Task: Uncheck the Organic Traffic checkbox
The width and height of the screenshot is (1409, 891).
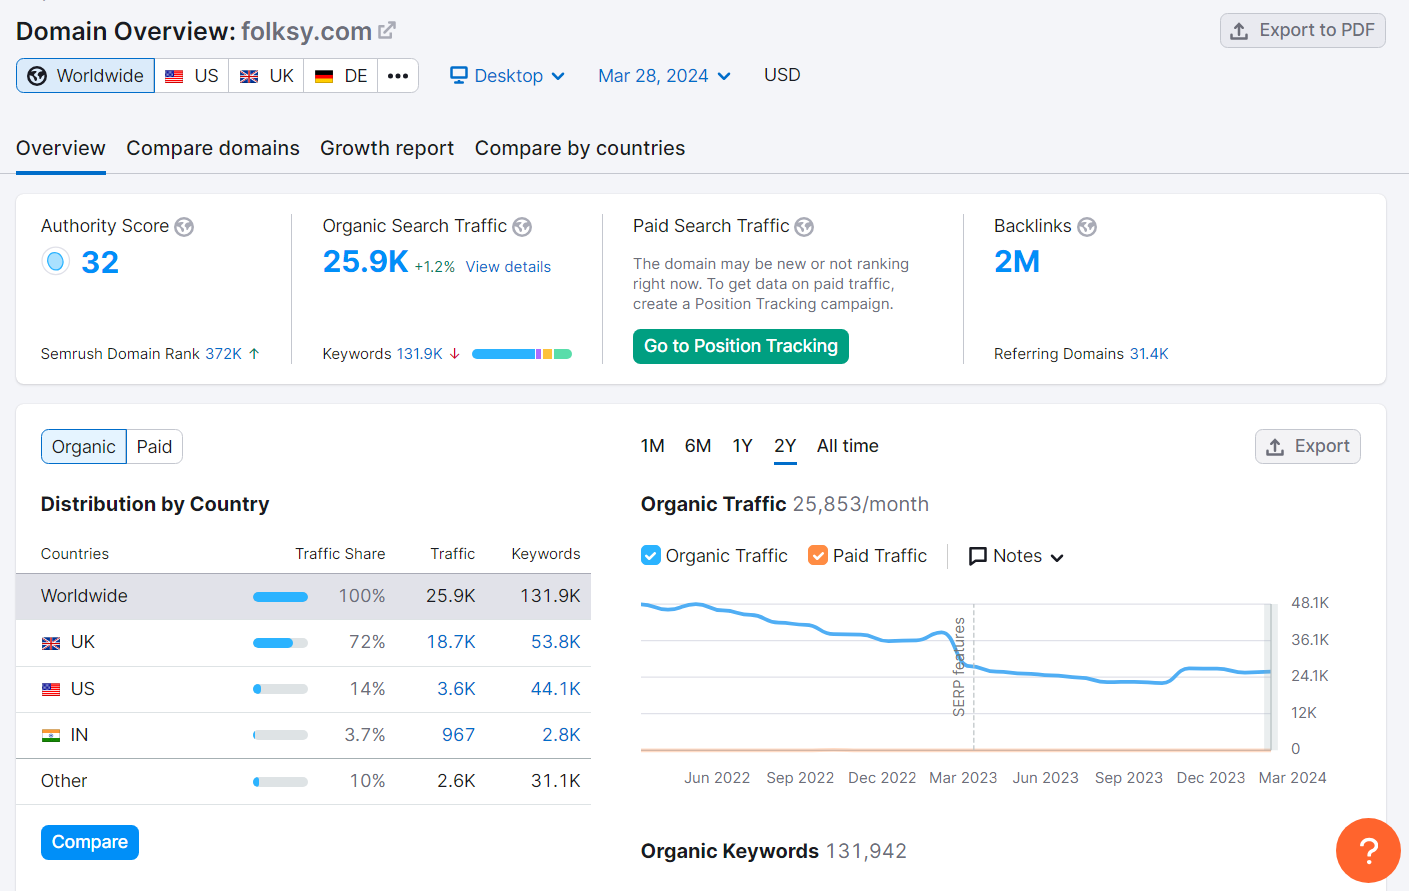Action: click(x=649, y=555)
